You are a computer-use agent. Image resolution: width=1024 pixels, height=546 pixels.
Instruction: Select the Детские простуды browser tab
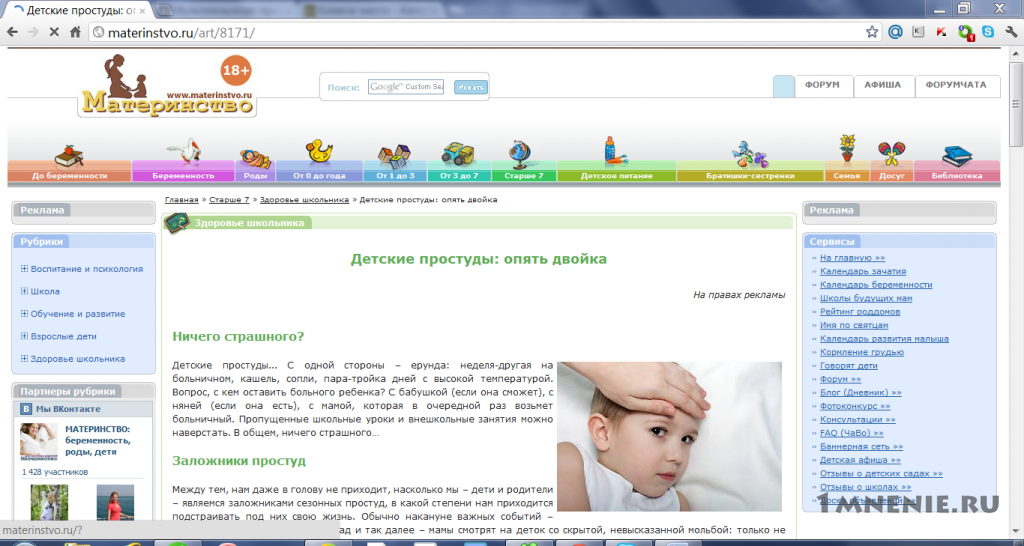click(x=78, y=10)
